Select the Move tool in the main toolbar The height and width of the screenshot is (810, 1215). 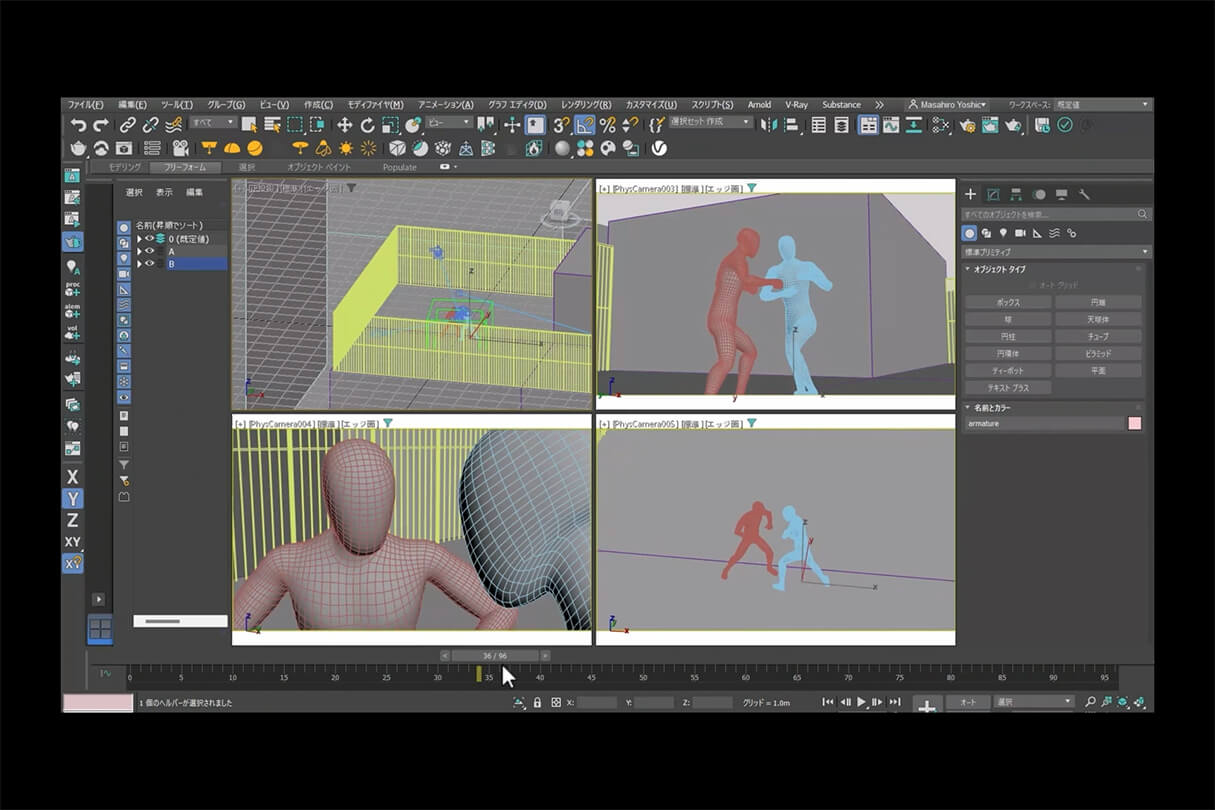(x=345, y=124)
